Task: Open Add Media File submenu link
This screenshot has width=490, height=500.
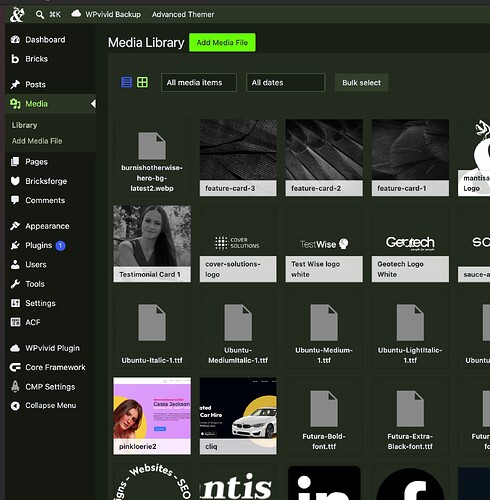Action: (37, 141)
